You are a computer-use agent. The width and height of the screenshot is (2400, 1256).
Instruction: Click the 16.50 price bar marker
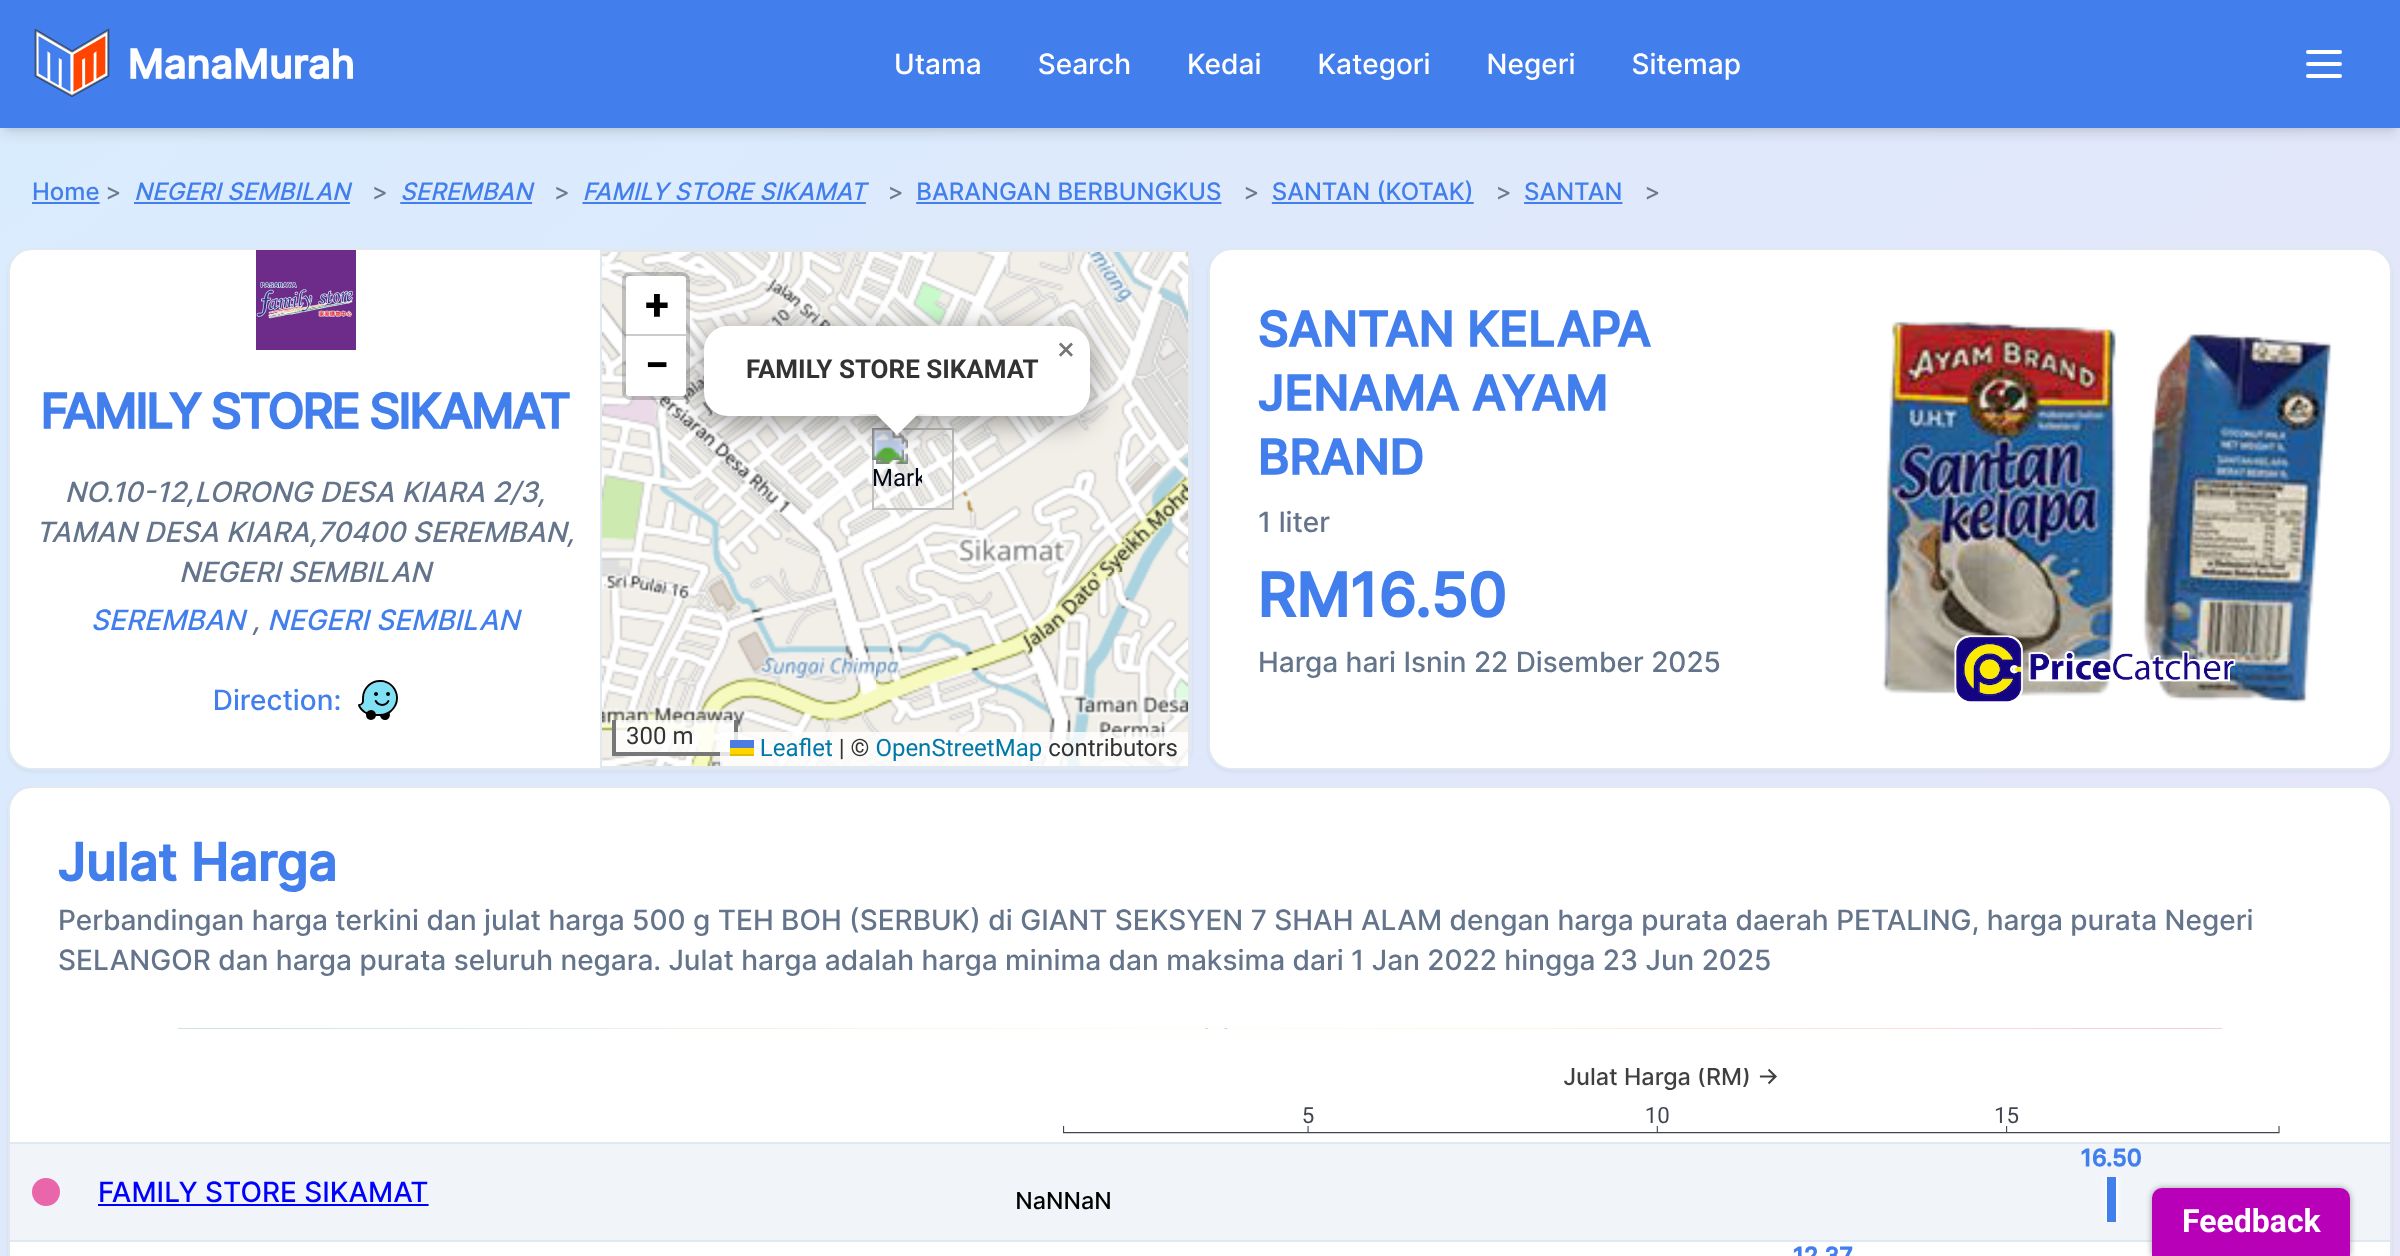[2111, 1199]
